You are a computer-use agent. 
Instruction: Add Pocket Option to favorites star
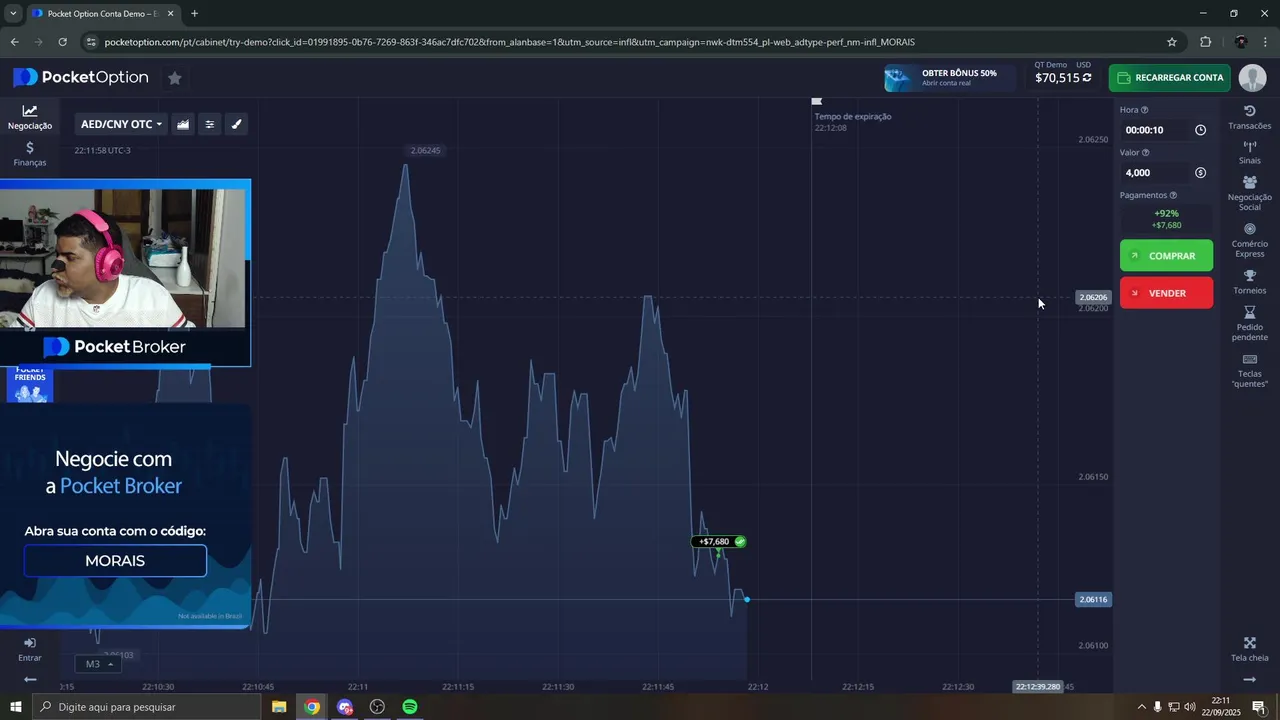175,78
